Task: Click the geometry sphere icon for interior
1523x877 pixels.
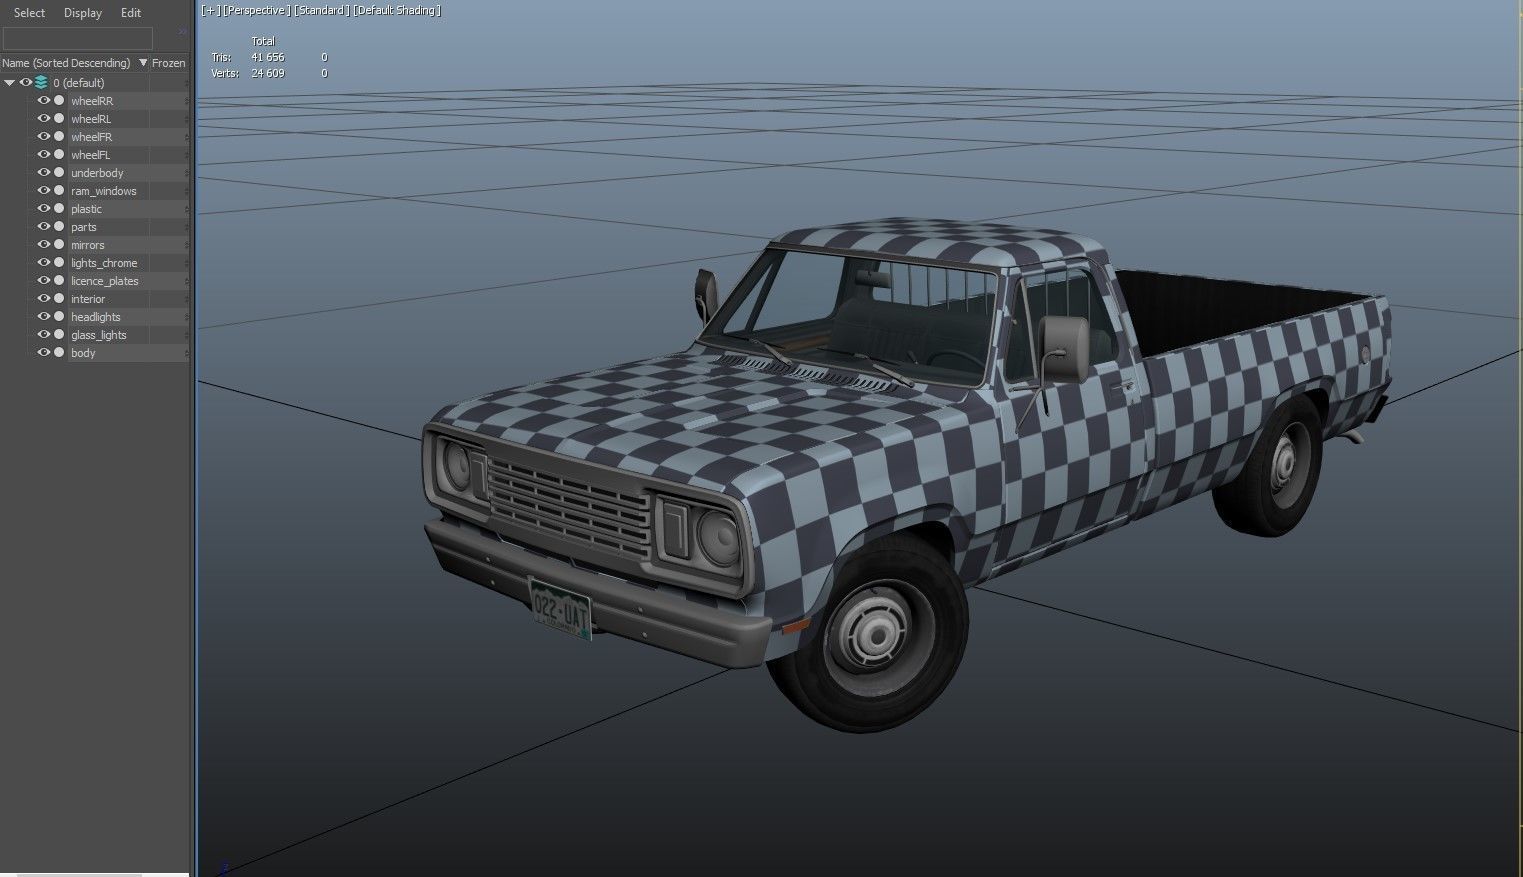Action: point(59,299)
